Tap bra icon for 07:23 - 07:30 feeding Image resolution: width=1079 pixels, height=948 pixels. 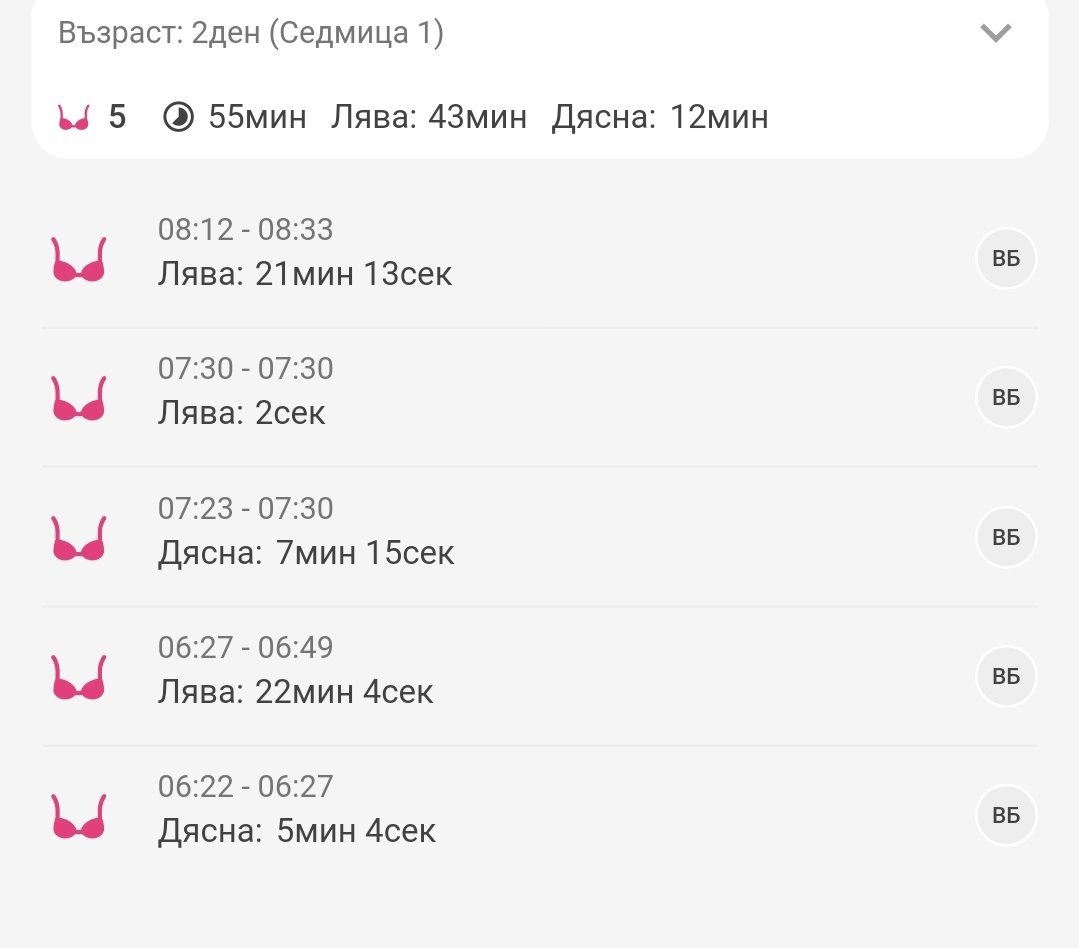(x=79, y=537)
